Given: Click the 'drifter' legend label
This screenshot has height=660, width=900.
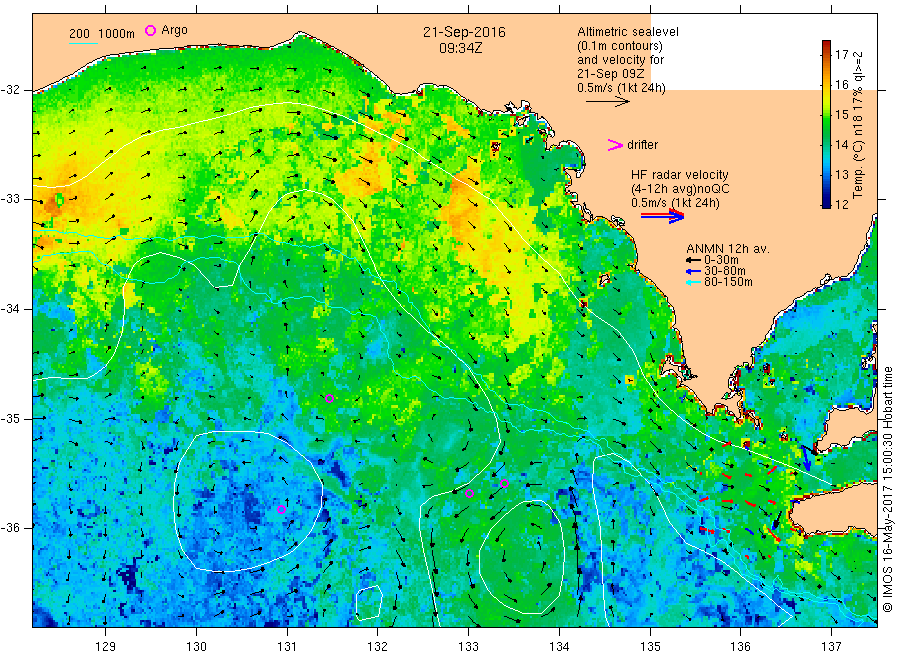Looking at the screenshot, I should tap(642, 145).
